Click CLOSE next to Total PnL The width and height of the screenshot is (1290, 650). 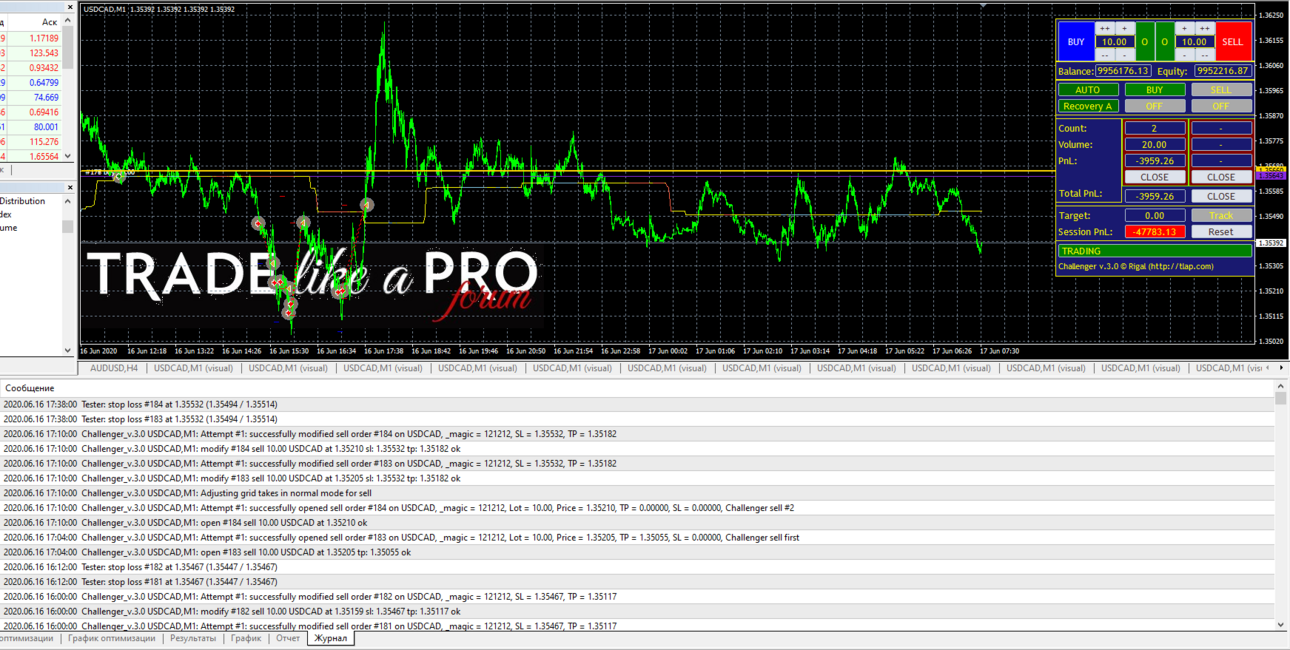[1221, 196]
